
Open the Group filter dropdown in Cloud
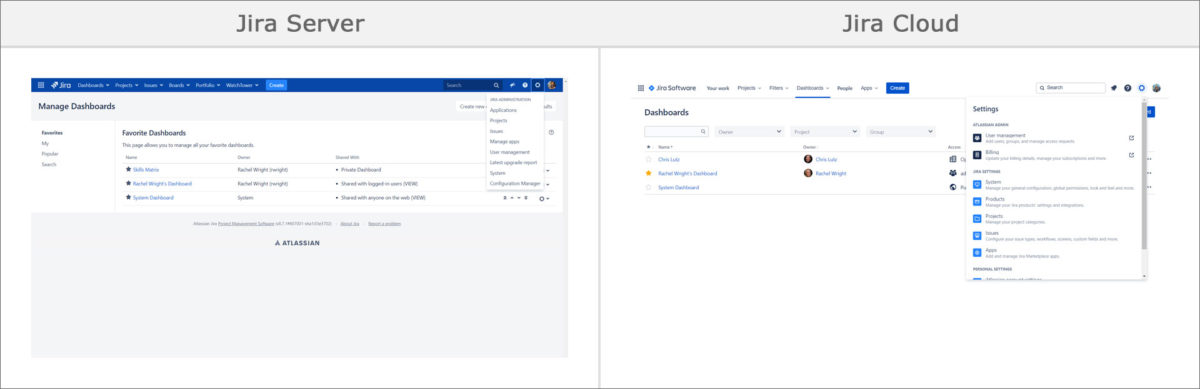click(x=900, y=131)
